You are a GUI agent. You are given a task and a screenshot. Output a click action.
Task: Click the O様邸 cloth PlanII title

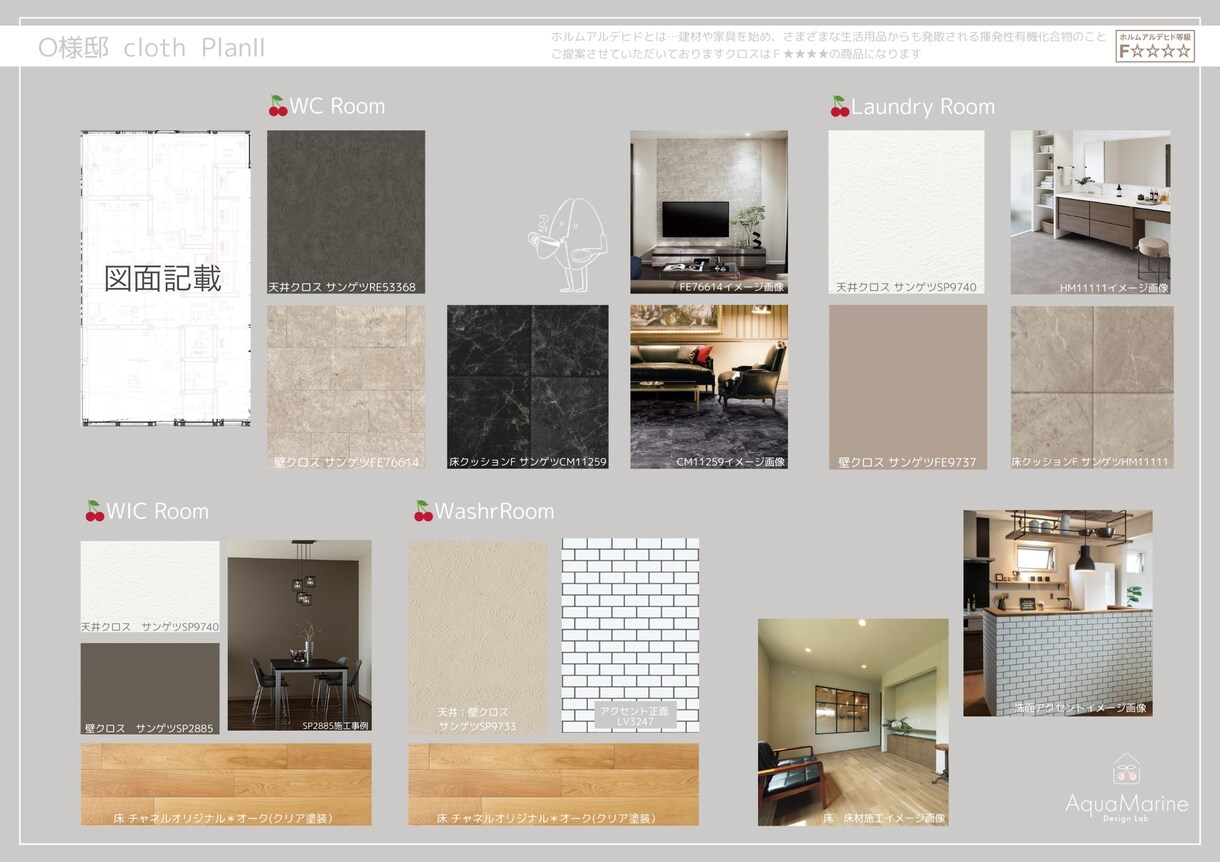pyautogui.click(x=152, y=47)
